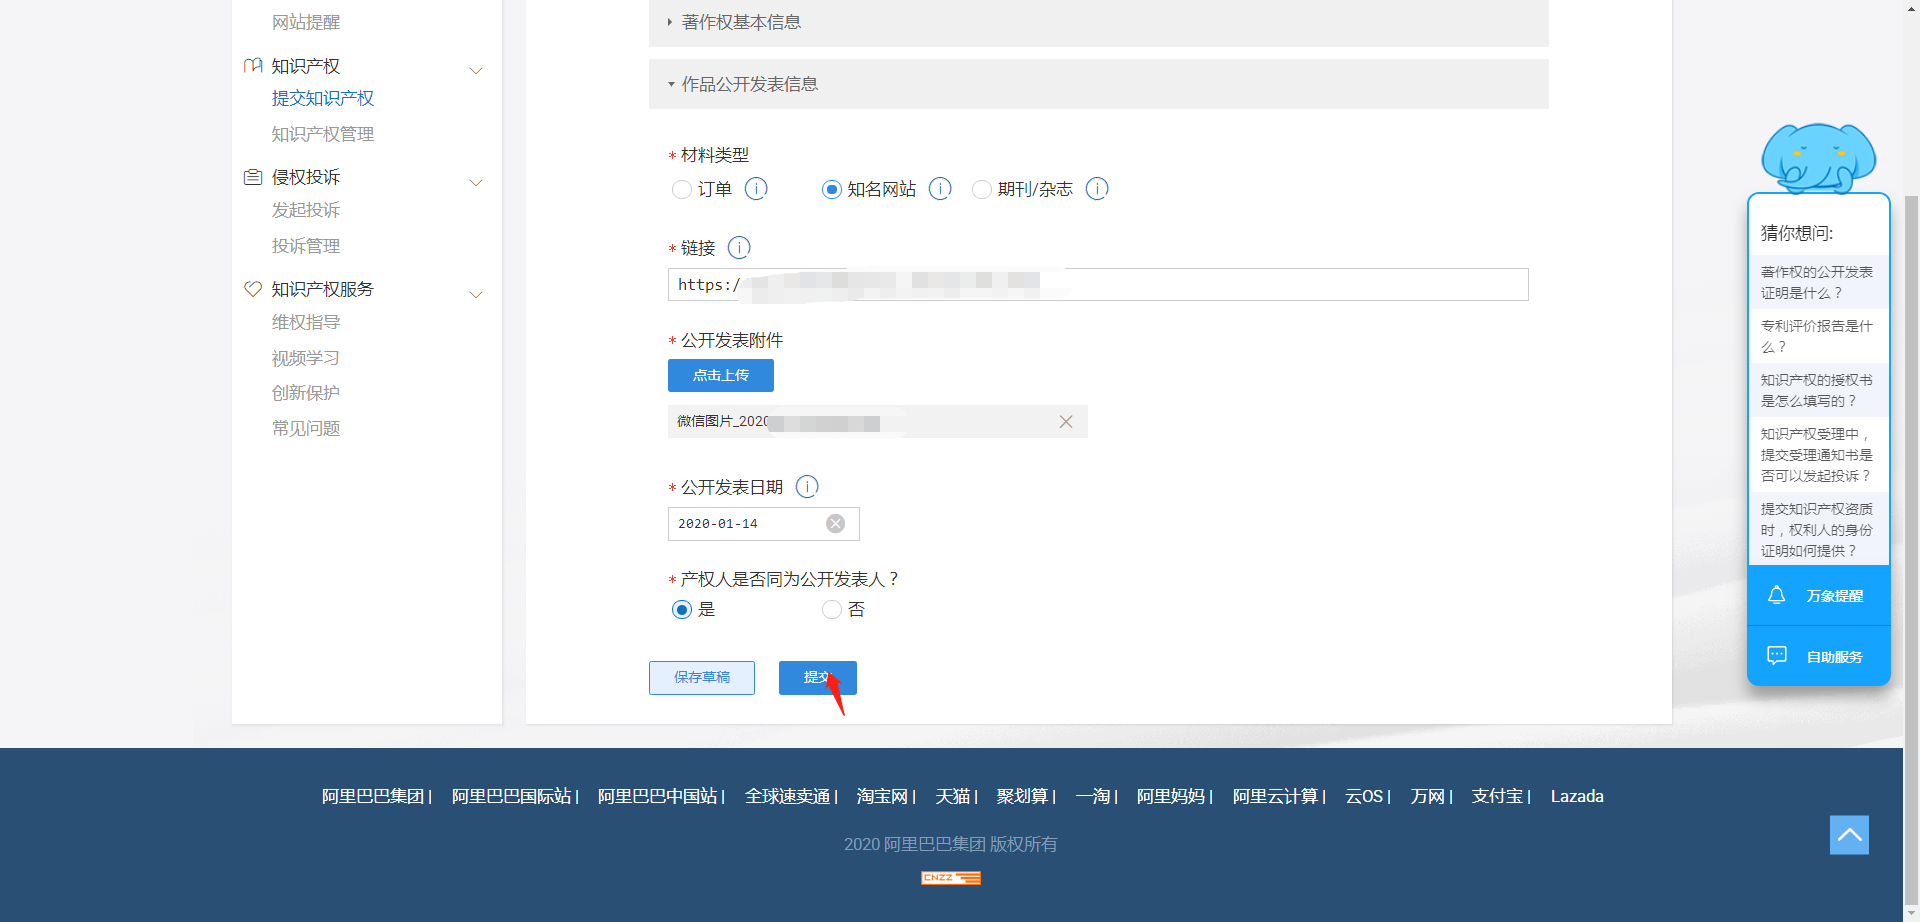The width and height of the screenshot is (1920, 922).
Task: Open Lazada footer link
Action: coord(1577,796)
